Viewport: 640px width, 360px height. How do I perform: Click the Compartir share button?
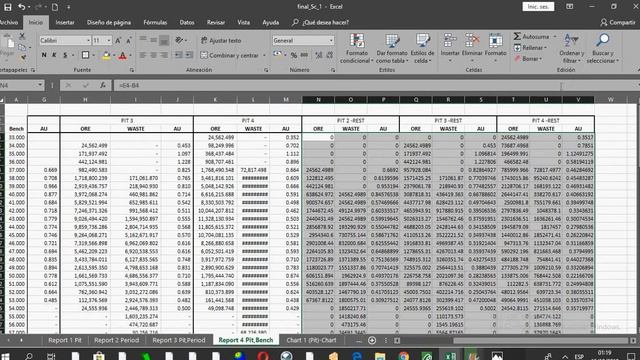tap(617, 22)
